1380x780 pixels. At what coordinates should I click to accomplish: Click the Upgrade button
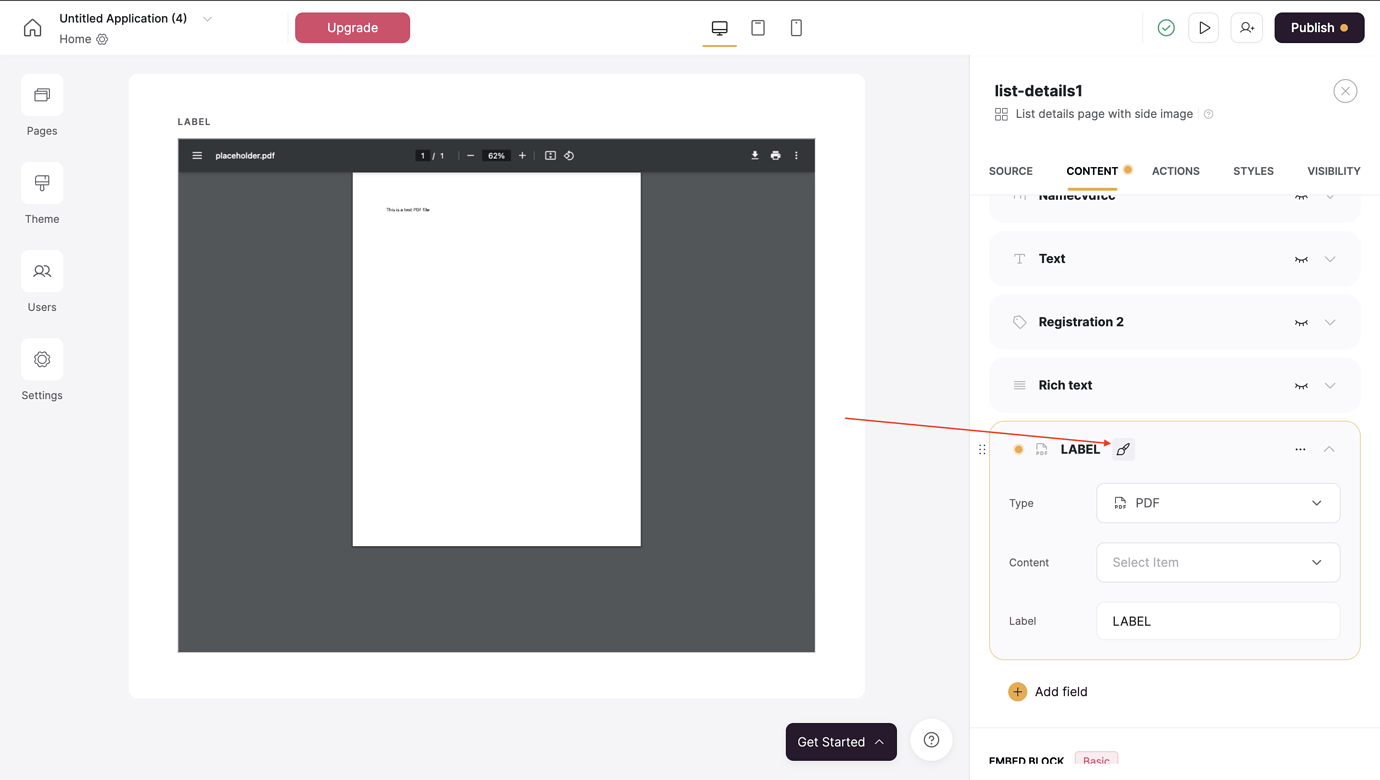[352, 27]
